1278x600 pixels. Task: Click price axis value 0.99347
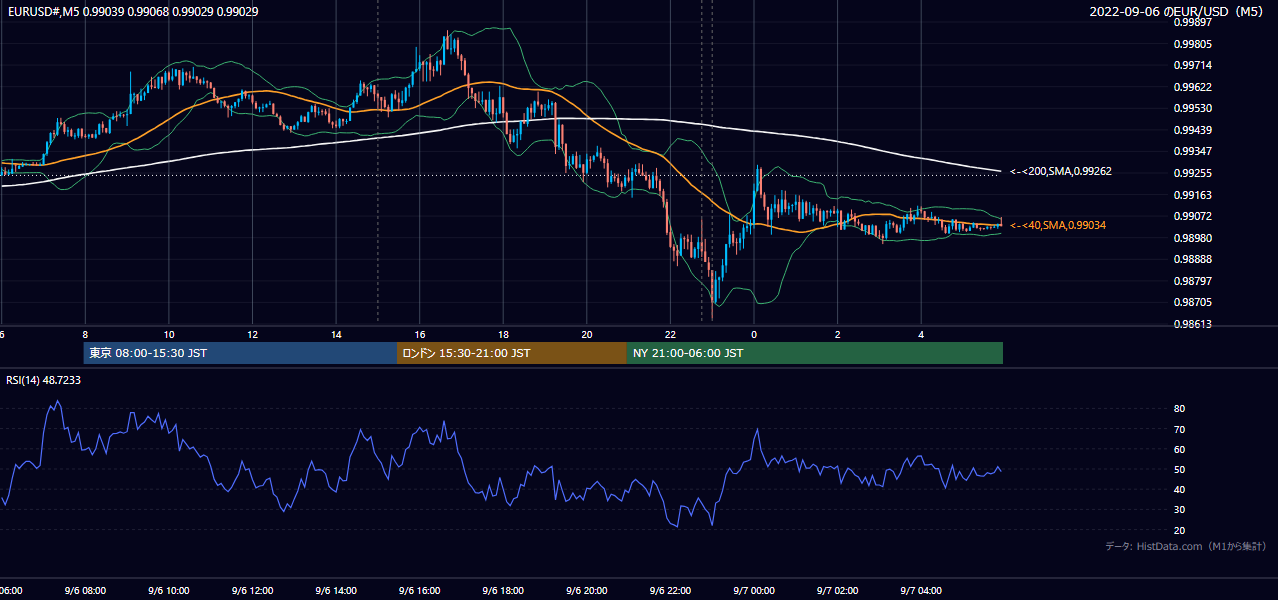1192,151
